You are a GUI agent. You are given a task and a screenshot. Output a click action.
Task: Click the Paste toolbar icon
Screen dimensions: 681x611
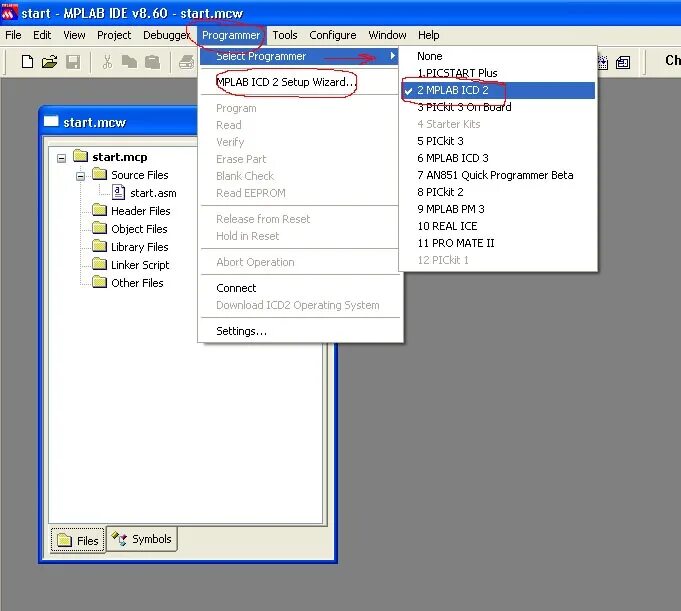(152, 62)
